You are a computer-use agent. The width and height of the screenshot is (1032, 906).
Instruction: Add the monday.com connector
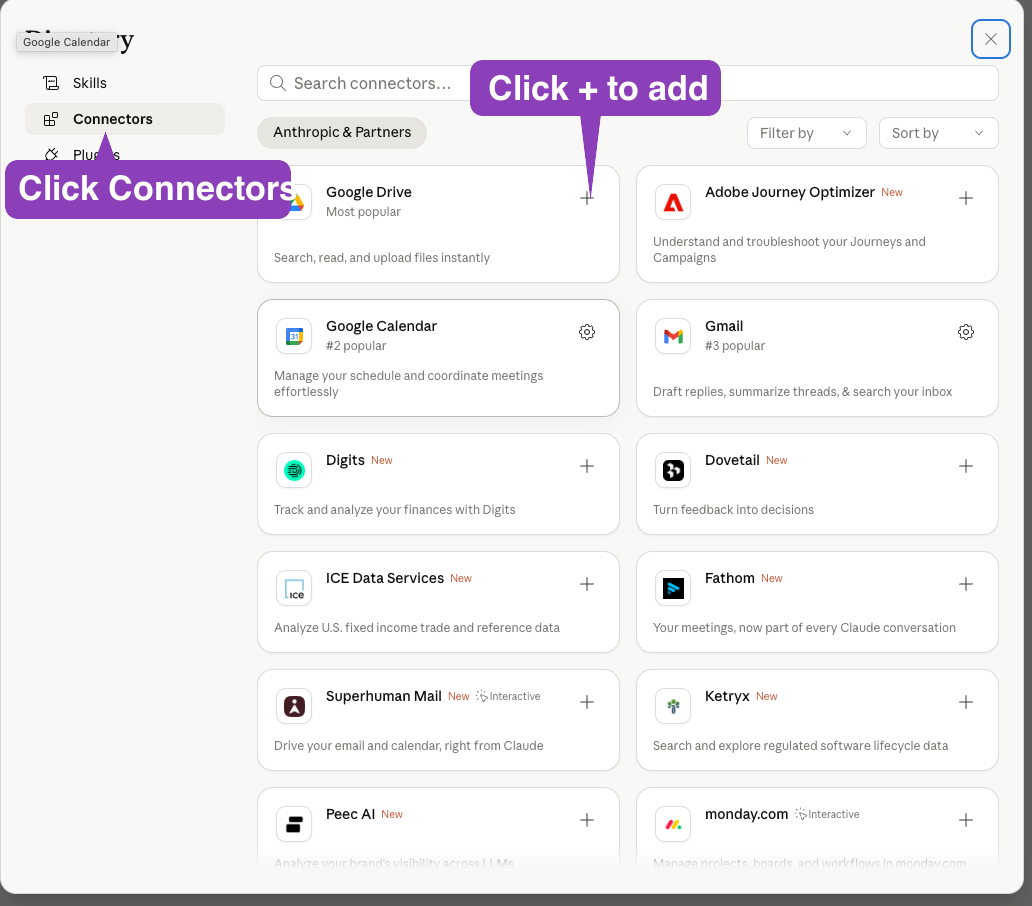click(x=966, y=820)
